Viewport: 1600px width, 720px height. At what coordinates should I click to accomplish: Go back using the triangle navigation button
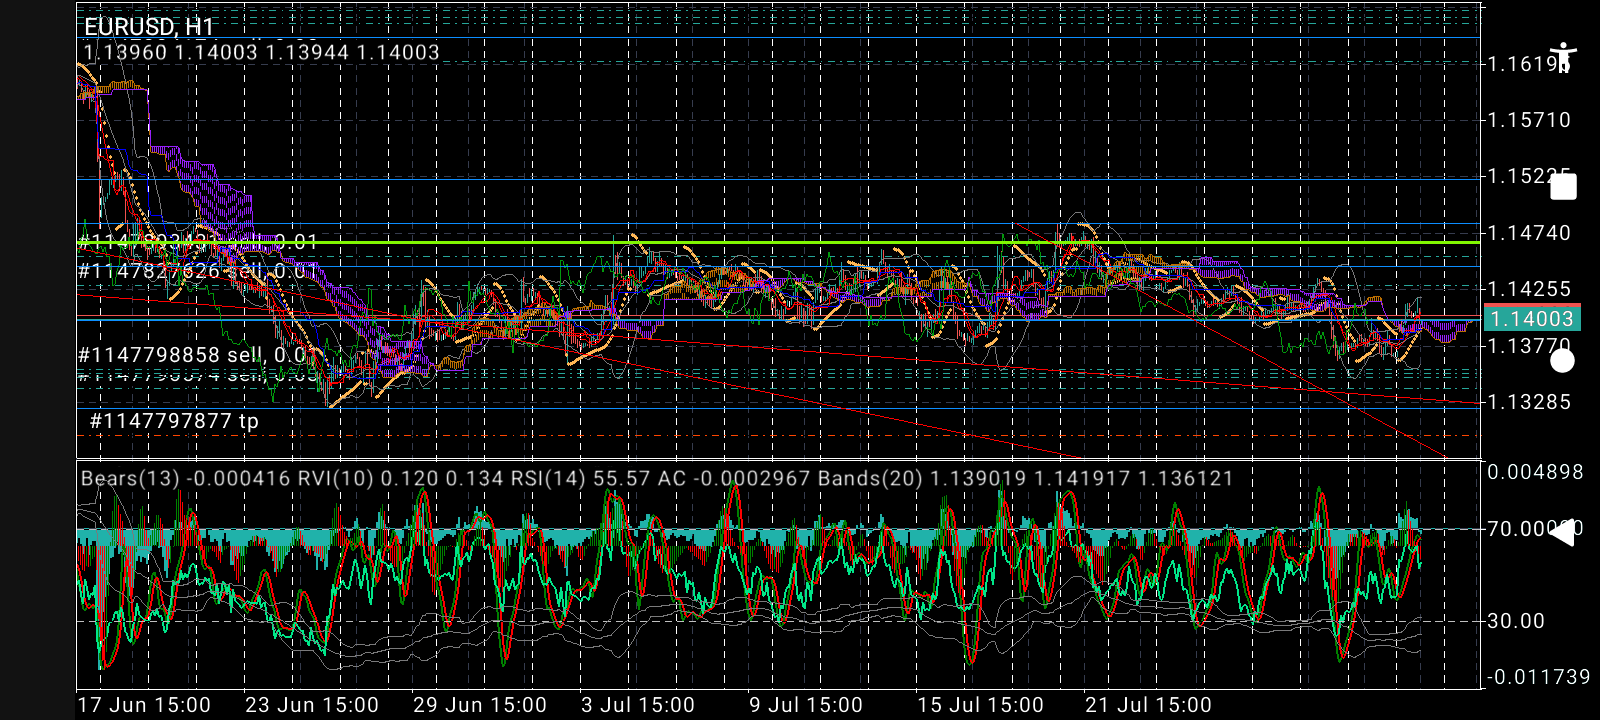[1562, 532]
